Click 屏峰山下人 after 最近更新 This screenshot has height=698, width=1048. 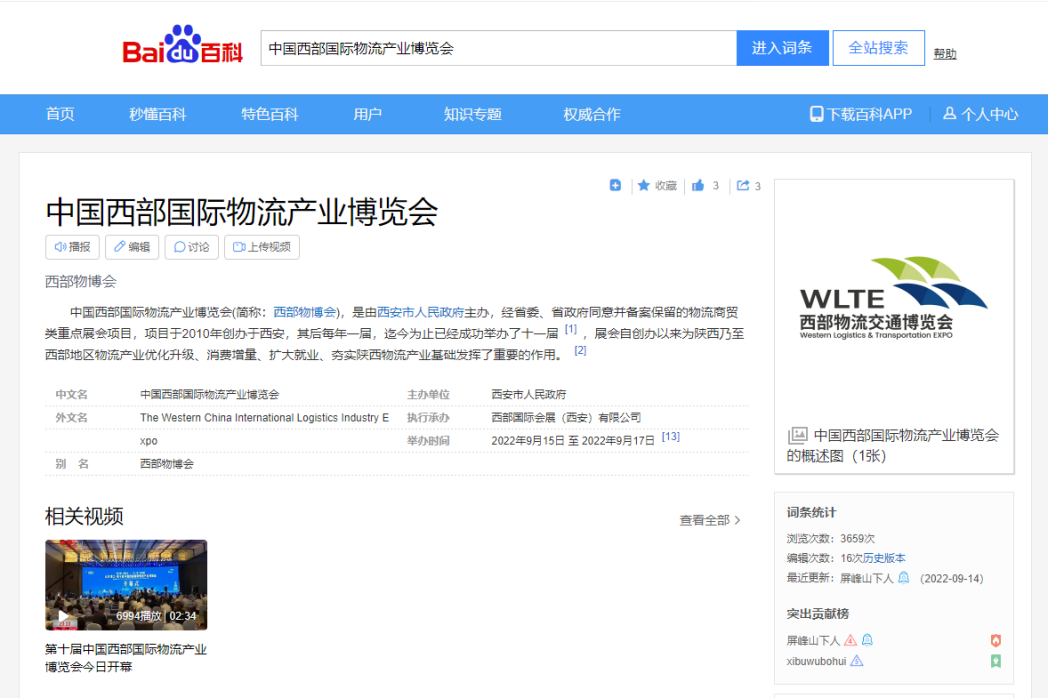[867, 578]
